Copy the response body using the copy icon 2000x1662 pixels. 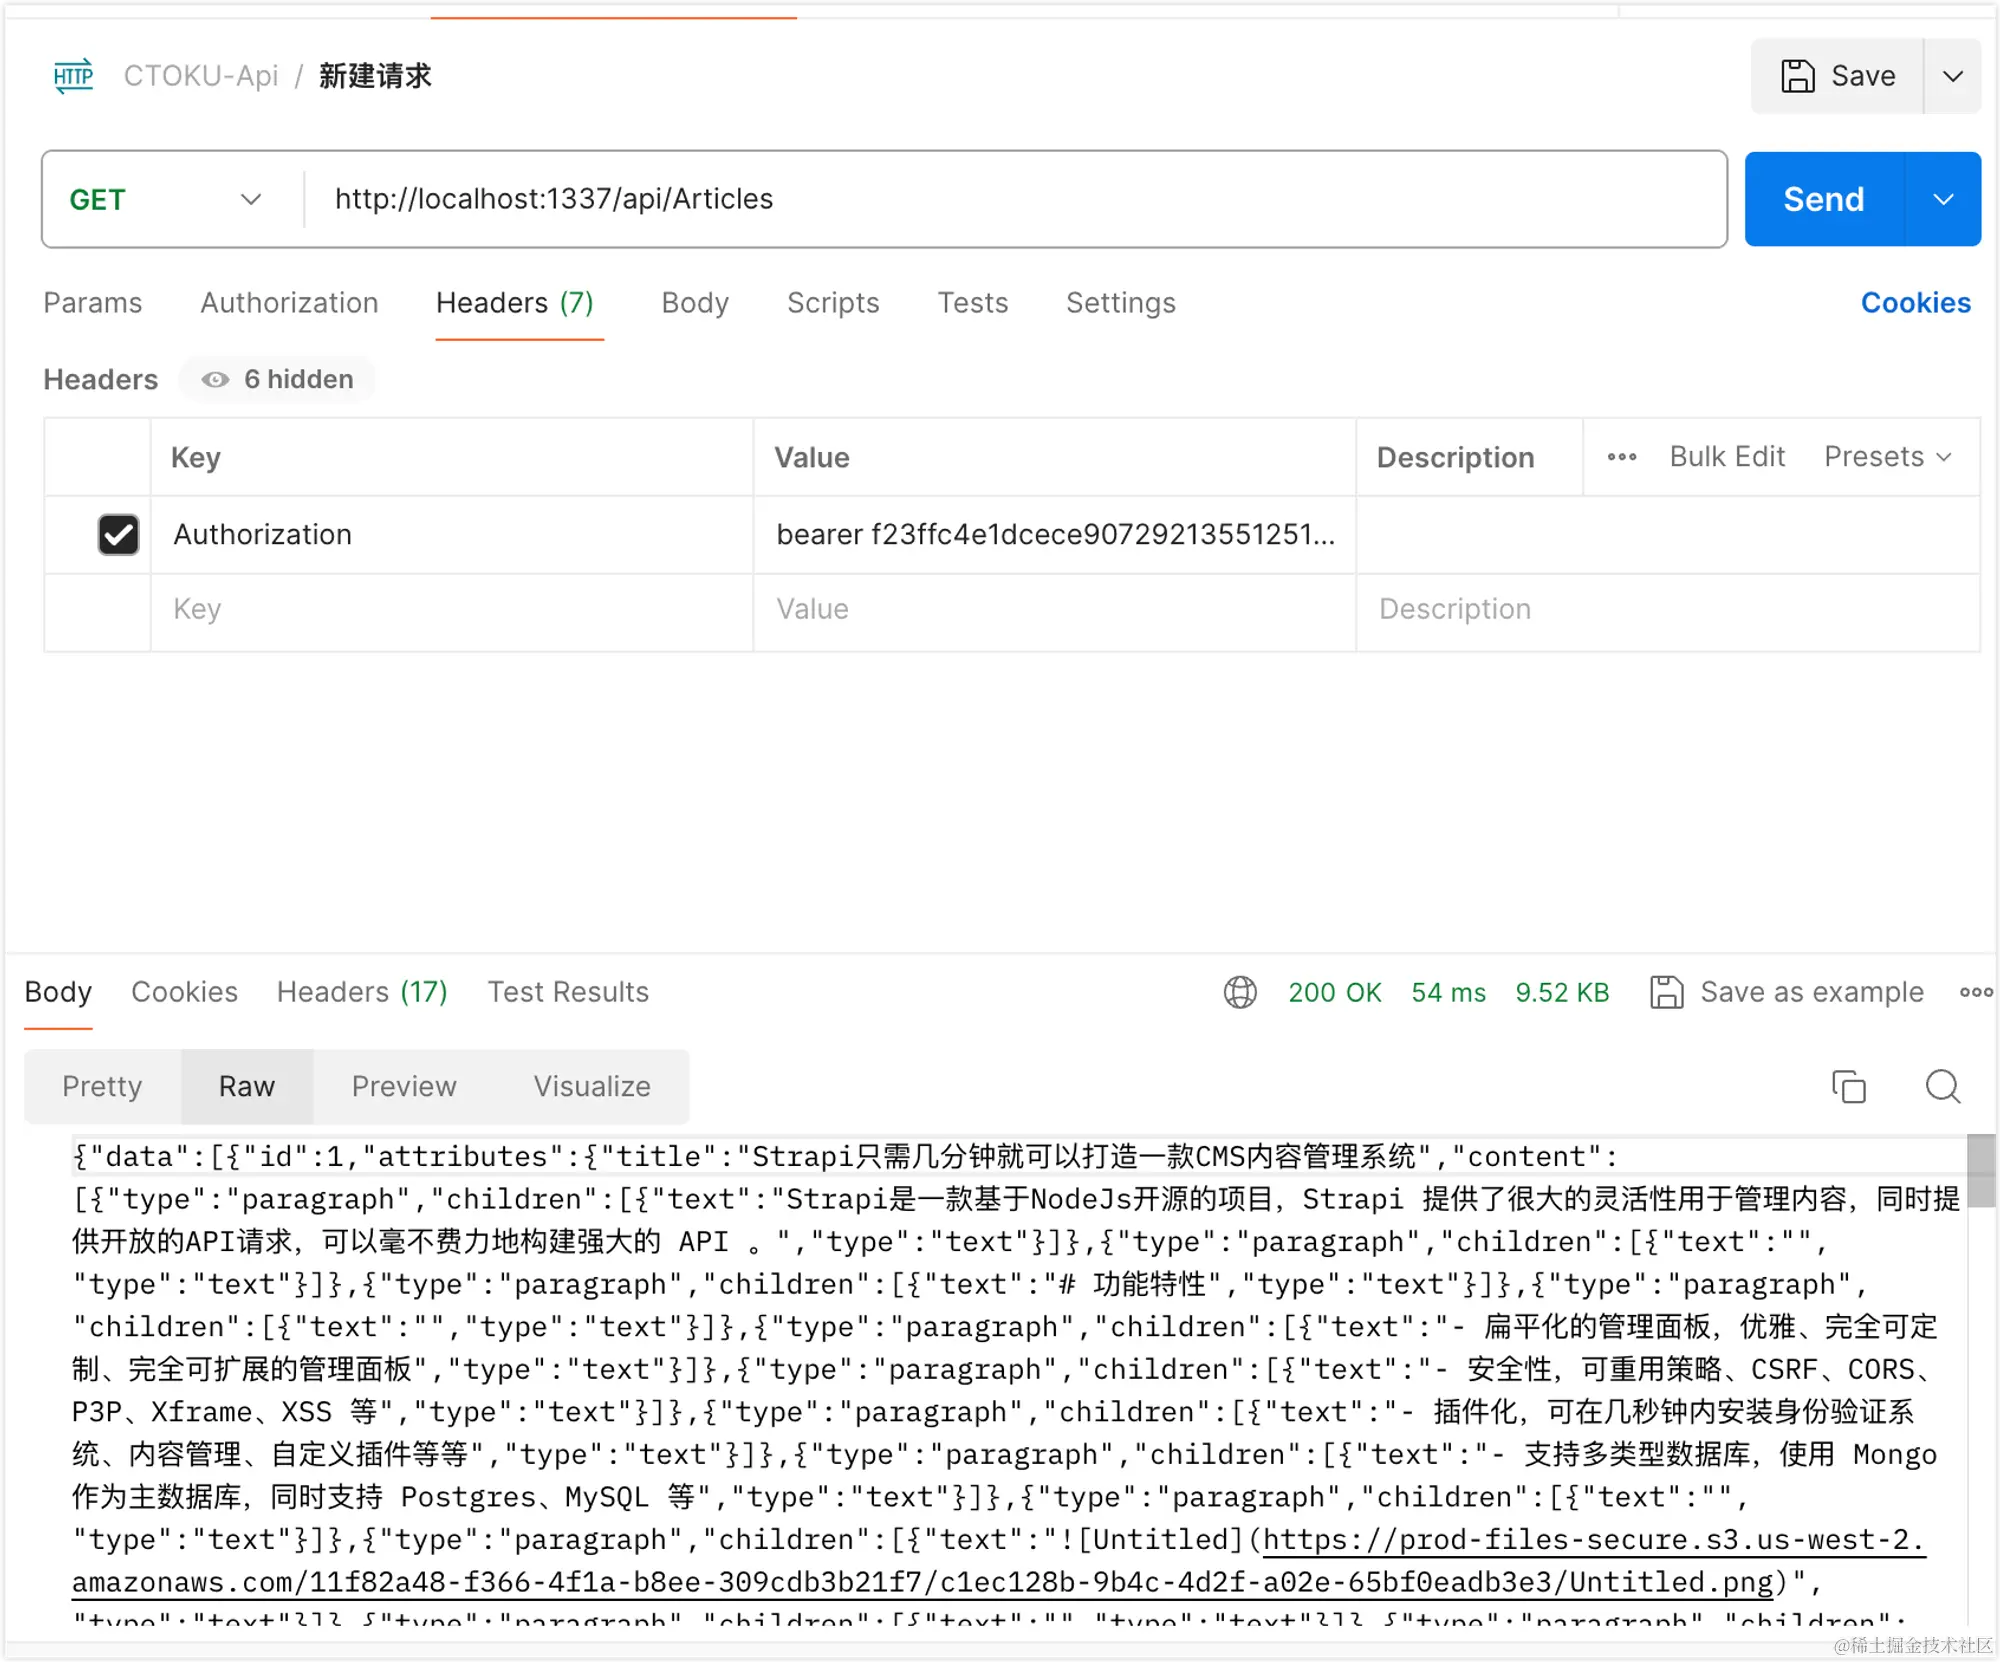(x=1849, y=1086)
